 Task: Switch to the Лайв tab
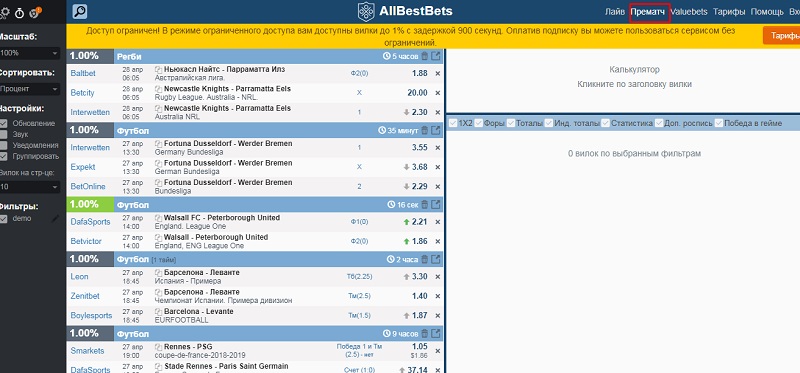[615, 12]
